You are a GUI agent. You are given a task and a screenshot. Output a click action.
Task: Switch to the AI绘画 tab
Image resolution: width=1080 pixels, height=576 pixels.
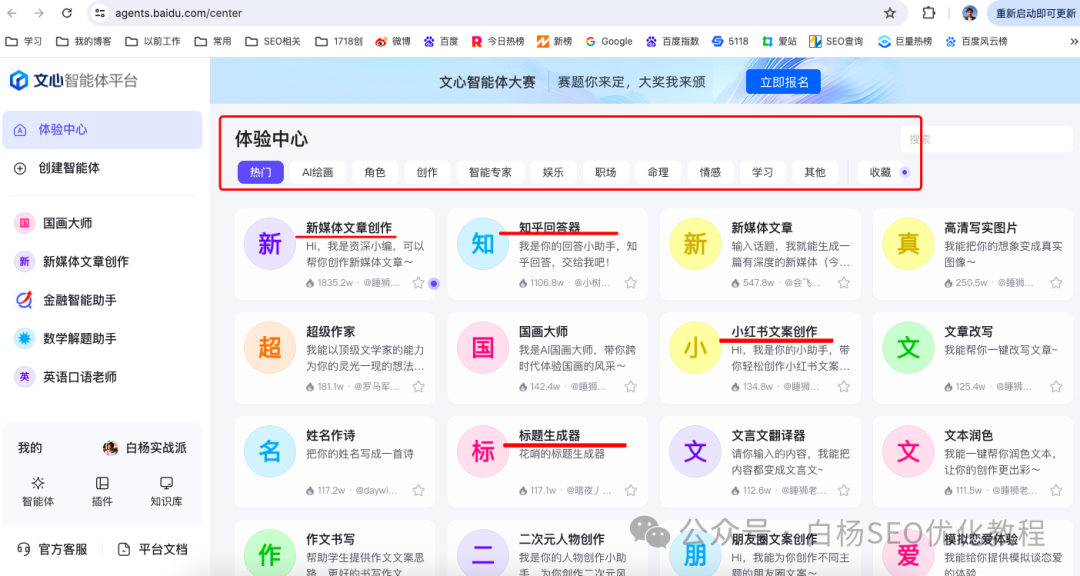point(318,172)
